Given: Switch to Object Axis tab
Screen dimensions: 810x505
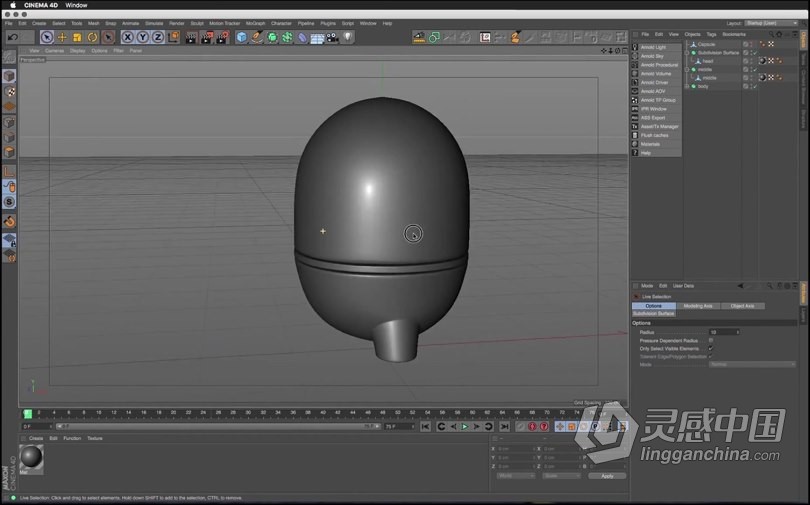Looking at the screenshot, I should pyautogui.click(x=742, y=306).
